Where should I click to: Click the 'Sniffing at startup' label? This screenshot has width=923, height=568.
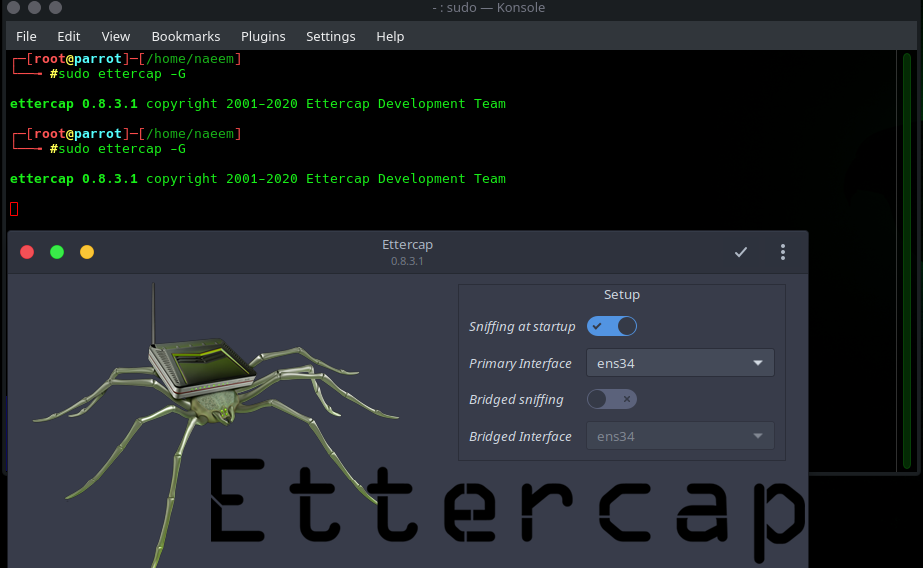(522, 327)
